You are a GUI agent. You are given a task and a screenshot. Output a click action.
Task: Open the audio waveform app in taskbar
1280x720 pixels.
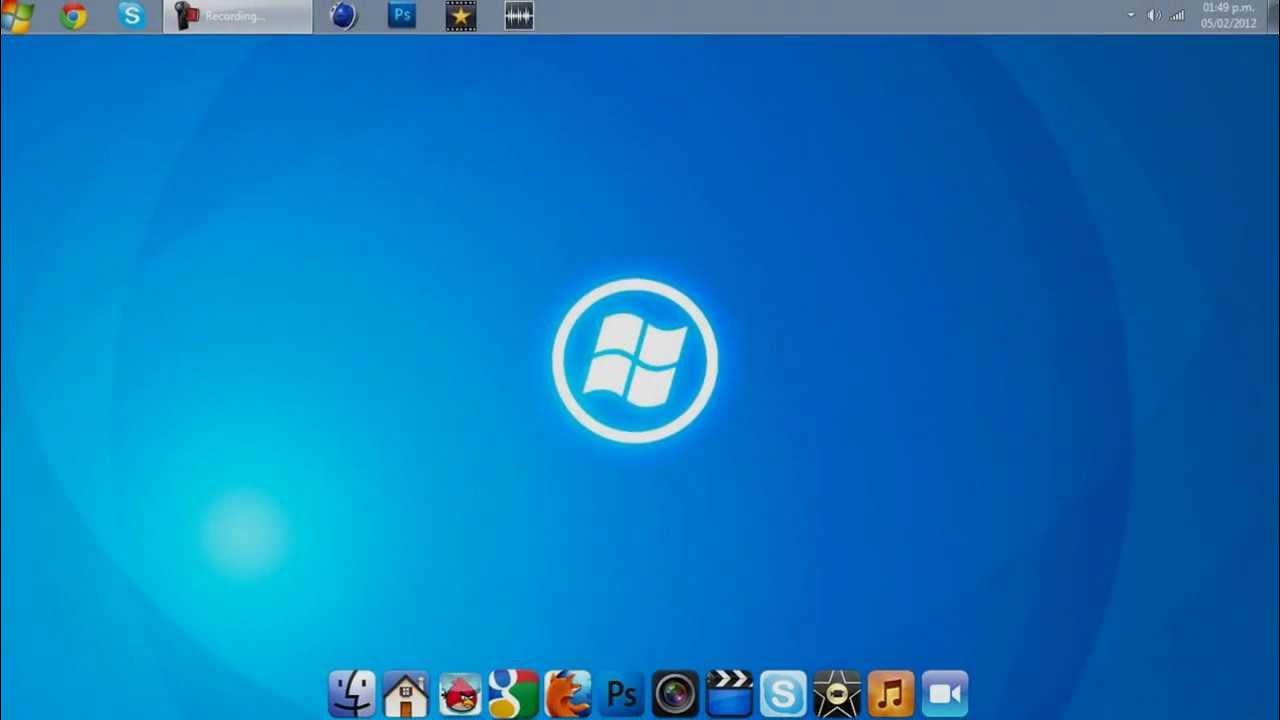[x=519, y=16]
